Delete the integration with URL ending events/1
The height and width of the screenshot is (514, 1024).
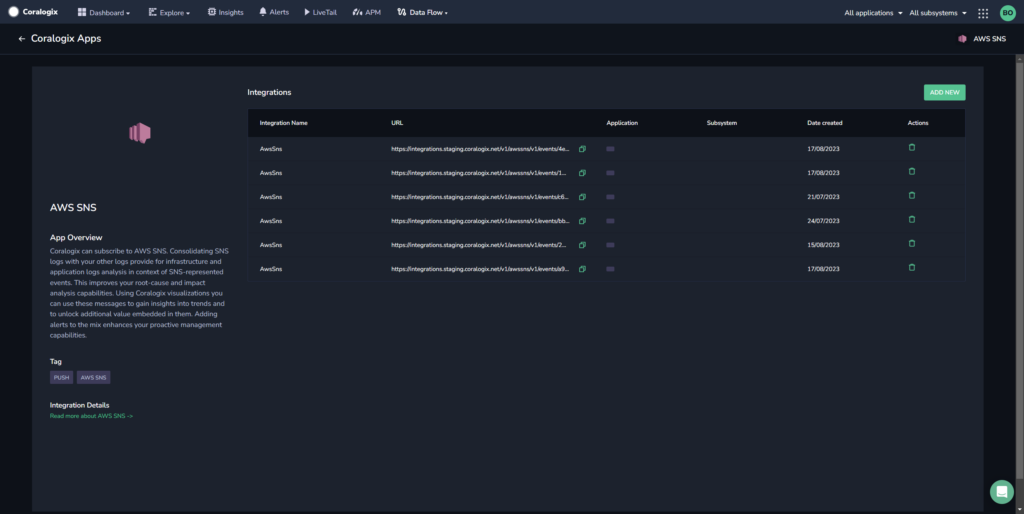coord(912,172)
